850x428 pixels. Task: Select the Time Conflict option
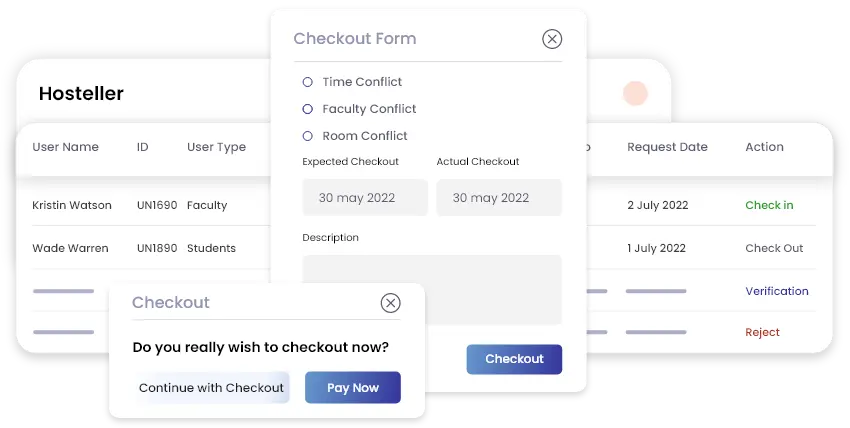click(x=308, y=82)
